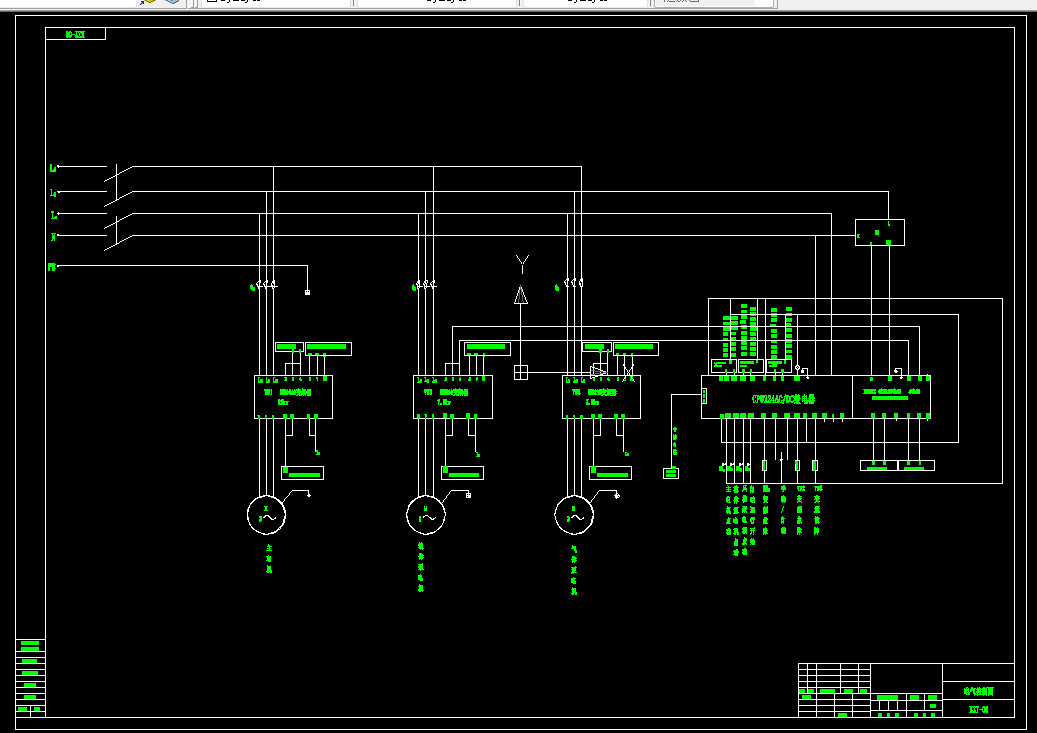This screenshot has height=733, width=1037.
Task: Select the main isolator switch blade on L1
Action: [119, 173]
